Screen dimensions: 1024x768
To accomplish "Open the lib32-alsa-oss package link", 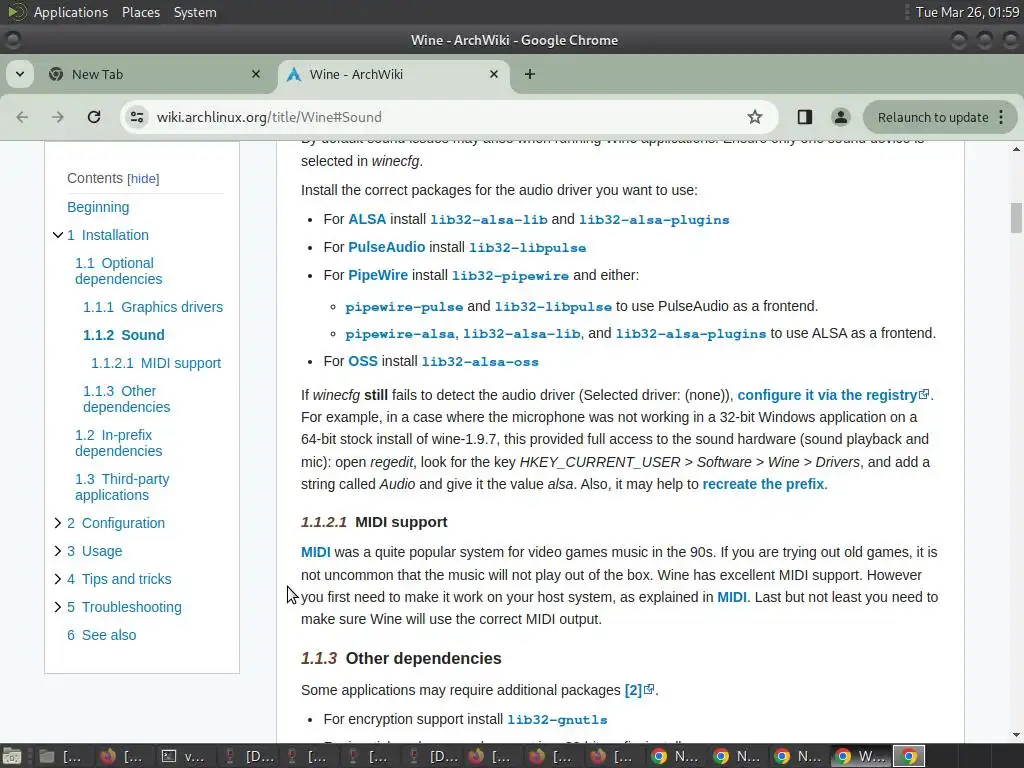I will pos(480,362).
